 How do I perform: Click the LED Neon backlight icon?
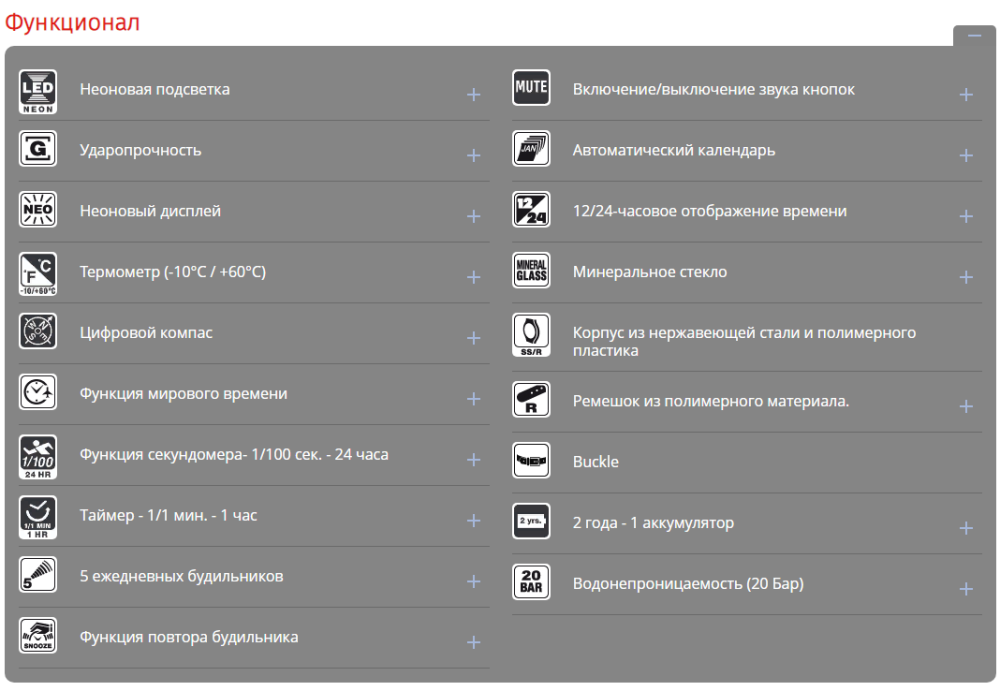[x=38, y=90]
